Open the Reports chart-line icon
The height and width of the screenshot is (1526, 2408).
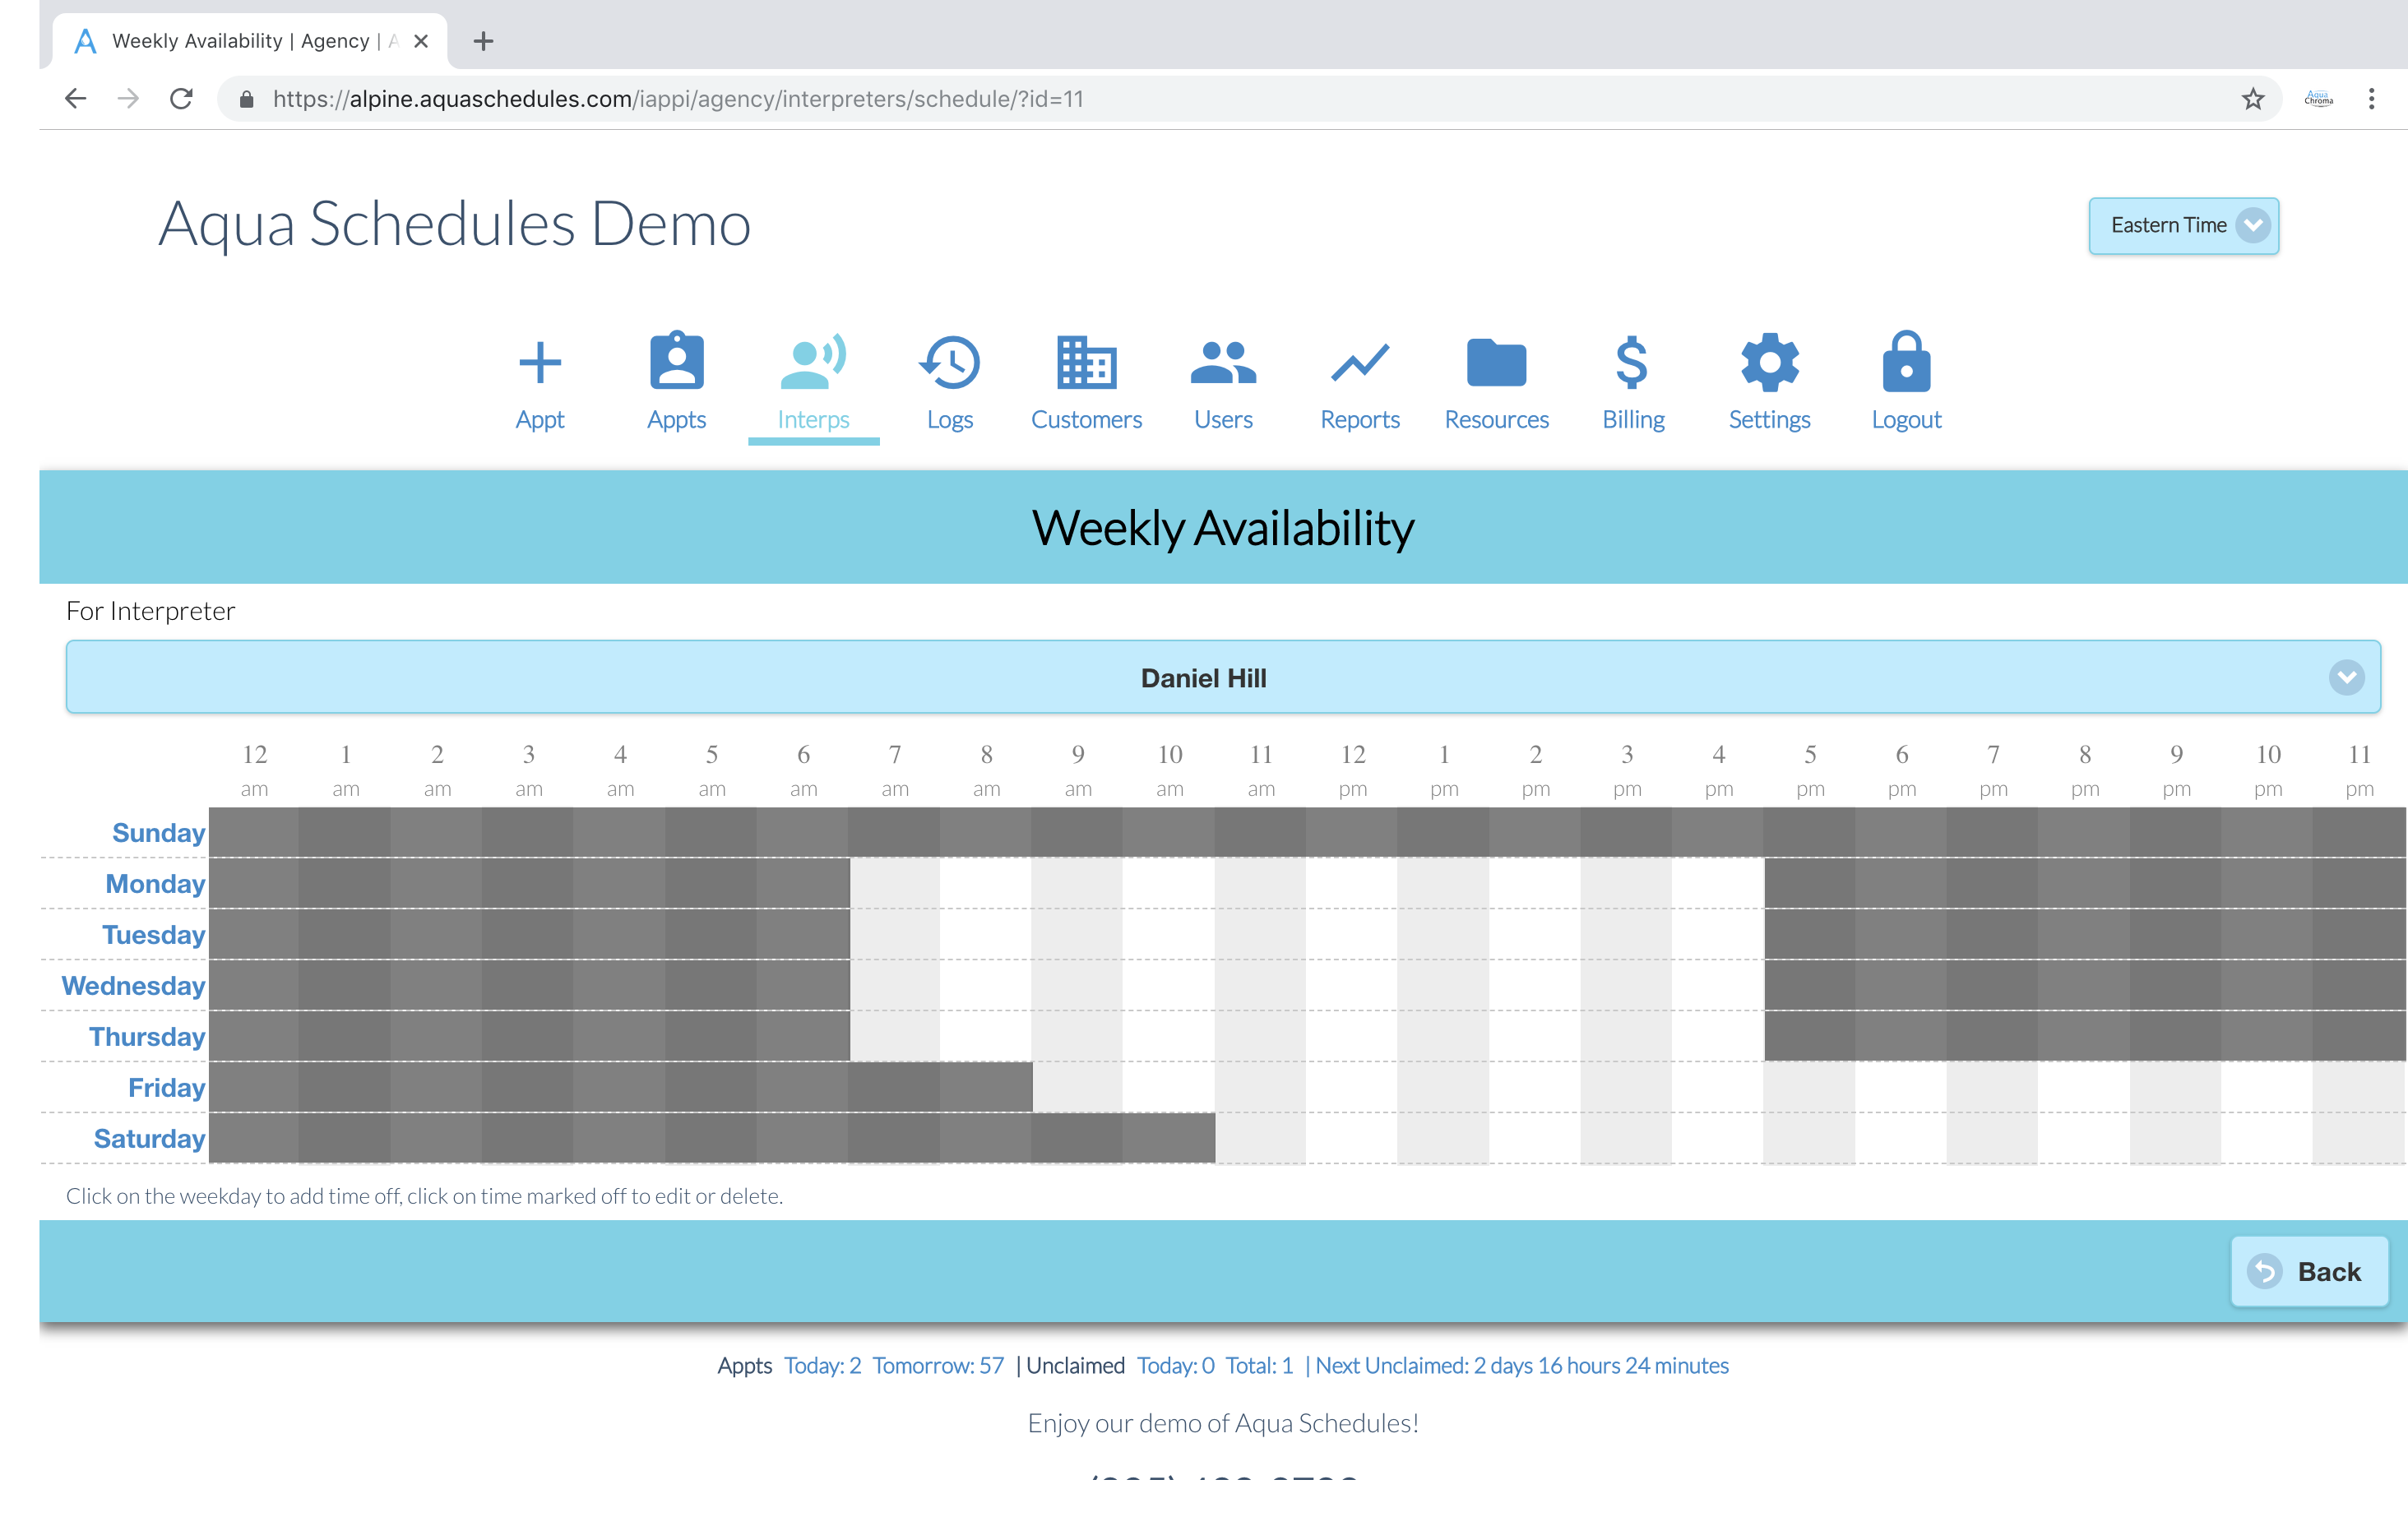coord(1360,362)
